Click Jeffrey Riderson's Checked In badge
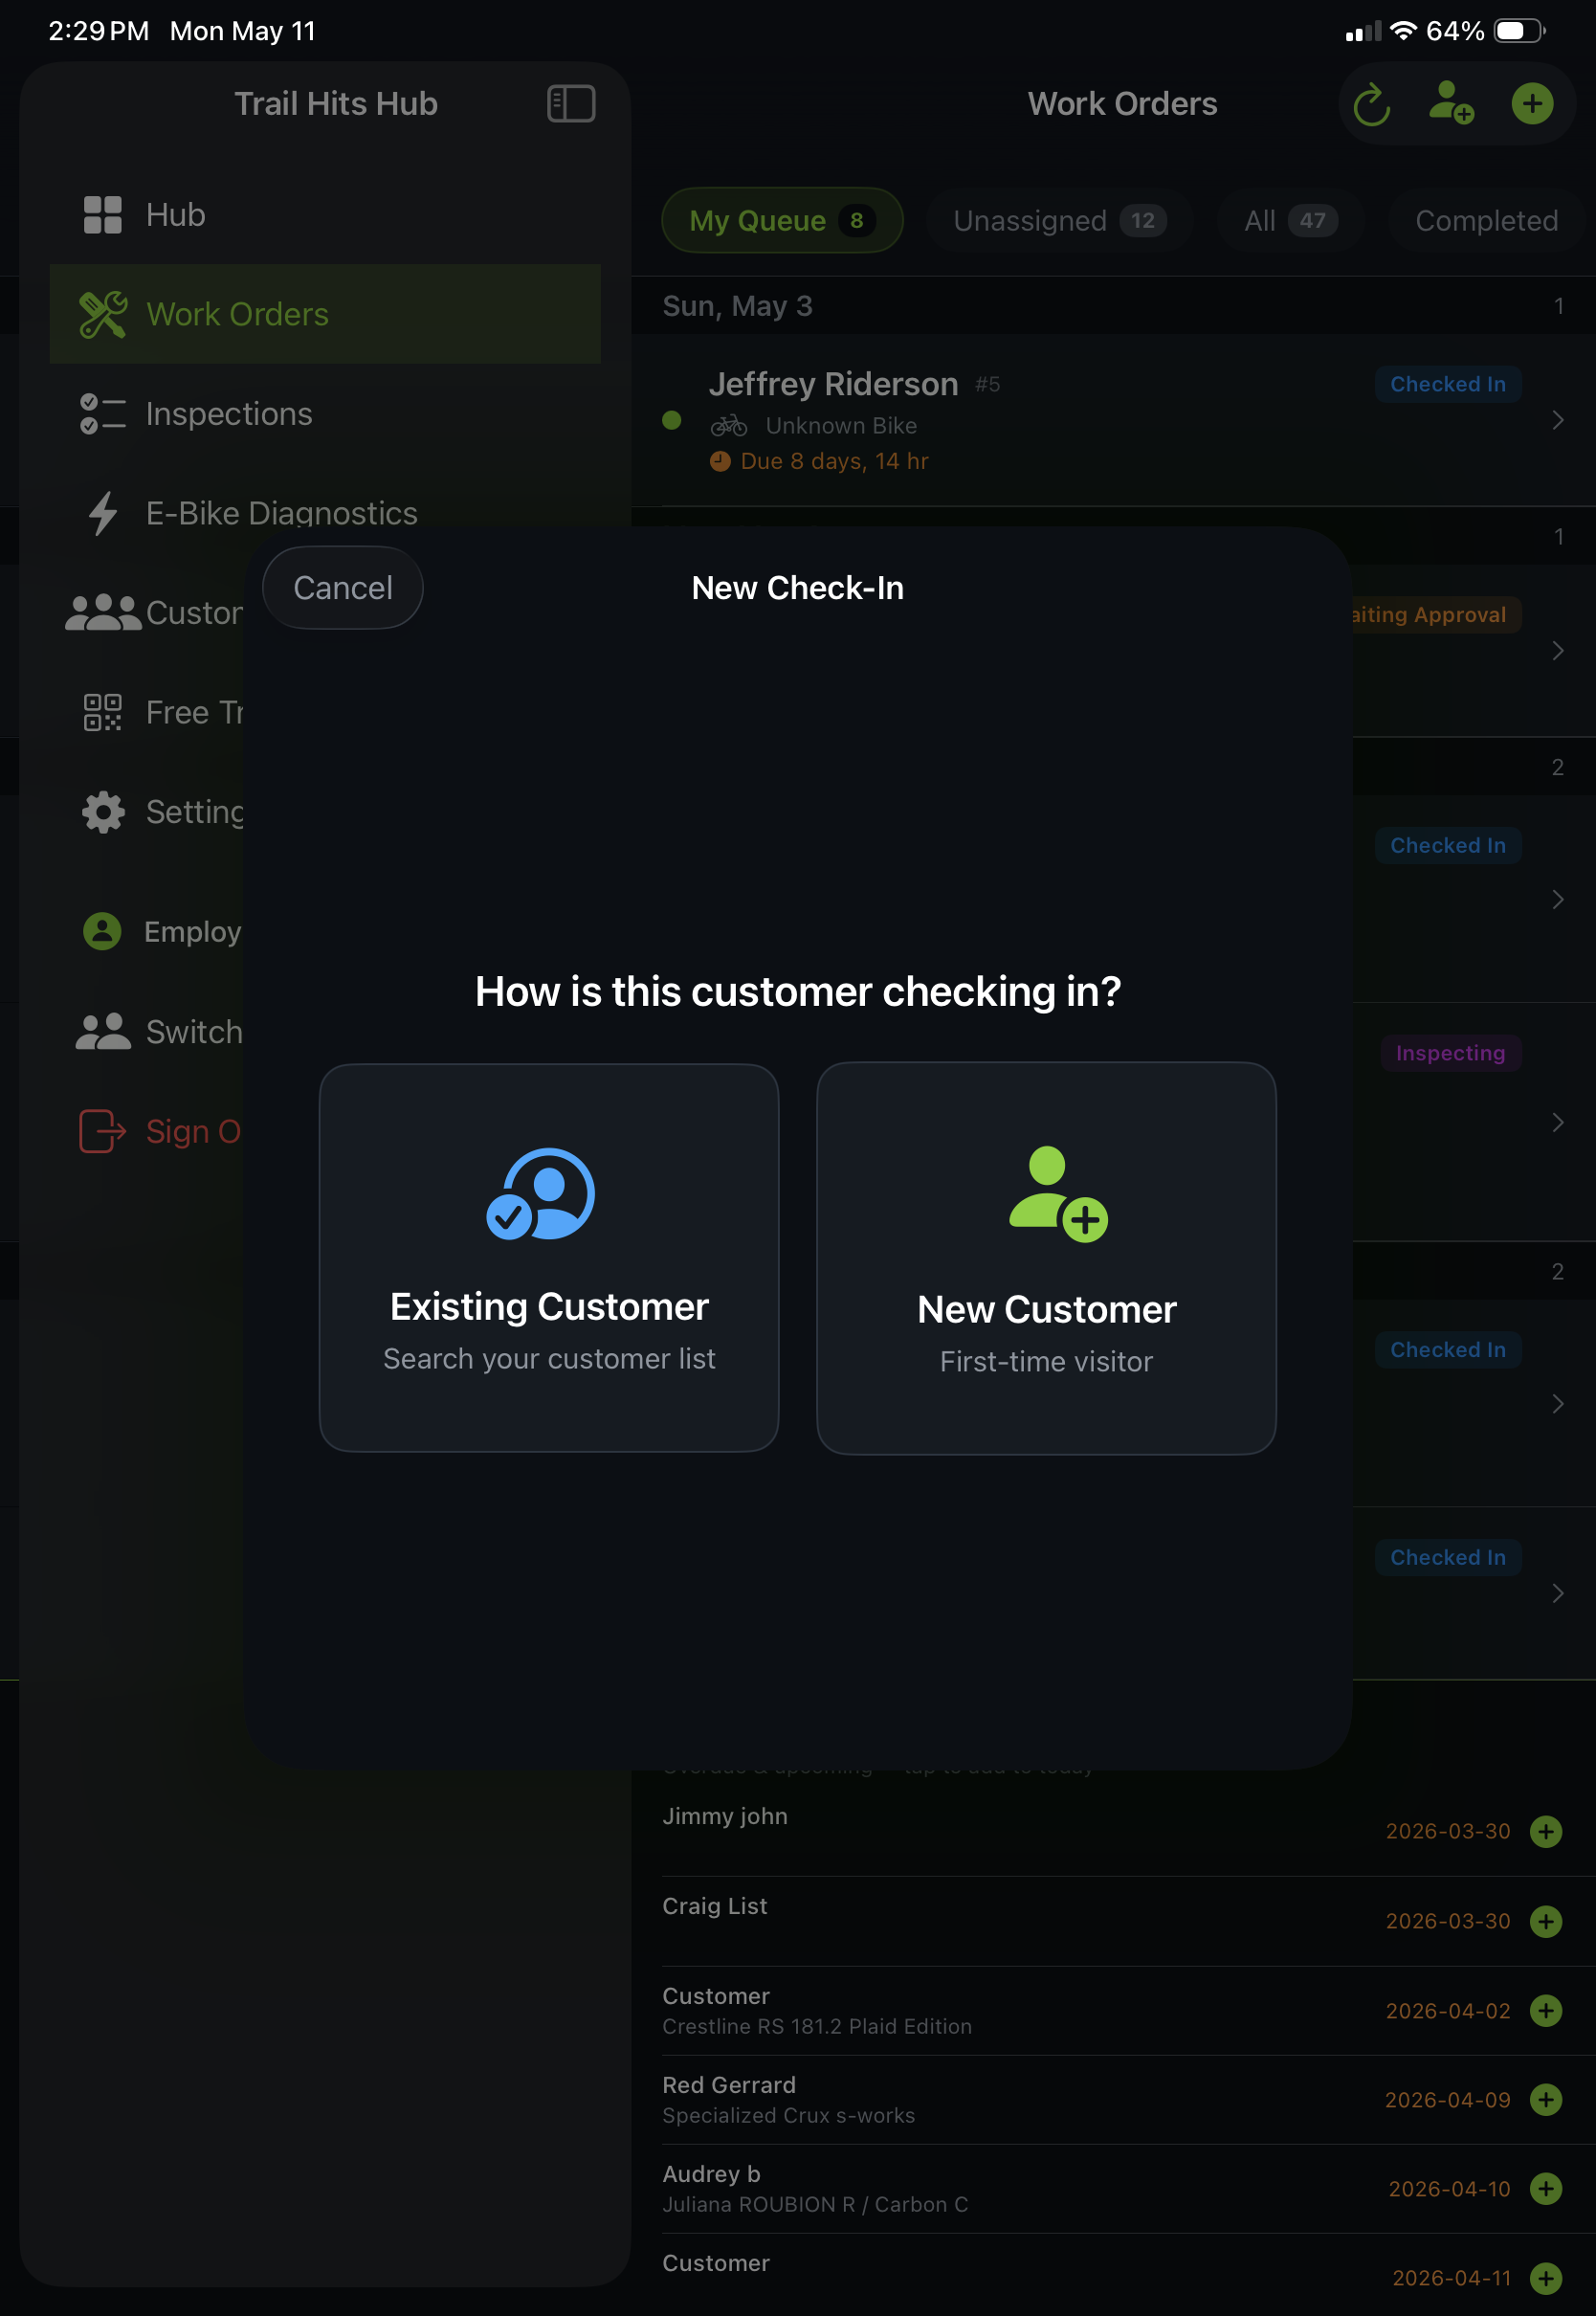The image size is (1596, 2316). click(x=1447, y=384)
